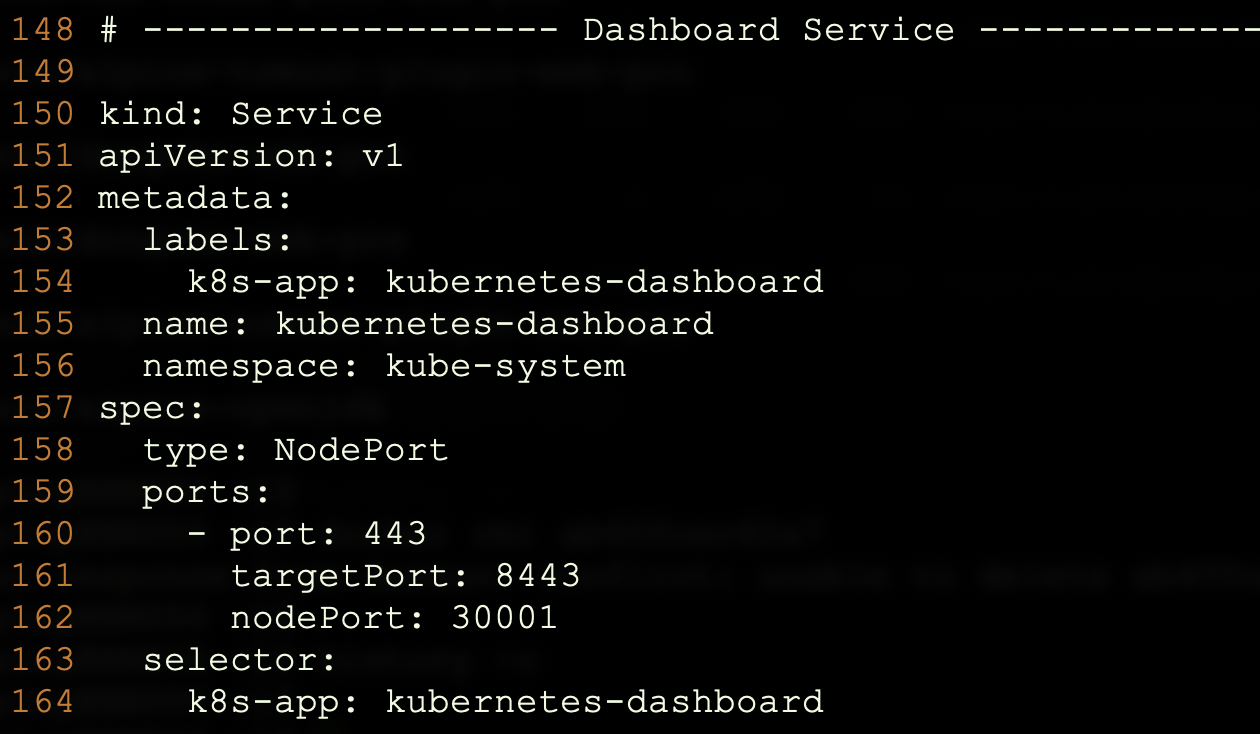Click 'kubernetes-dashboard' on line 164
The width and height of the screenshot is (1260, 734).
[605, 702]
